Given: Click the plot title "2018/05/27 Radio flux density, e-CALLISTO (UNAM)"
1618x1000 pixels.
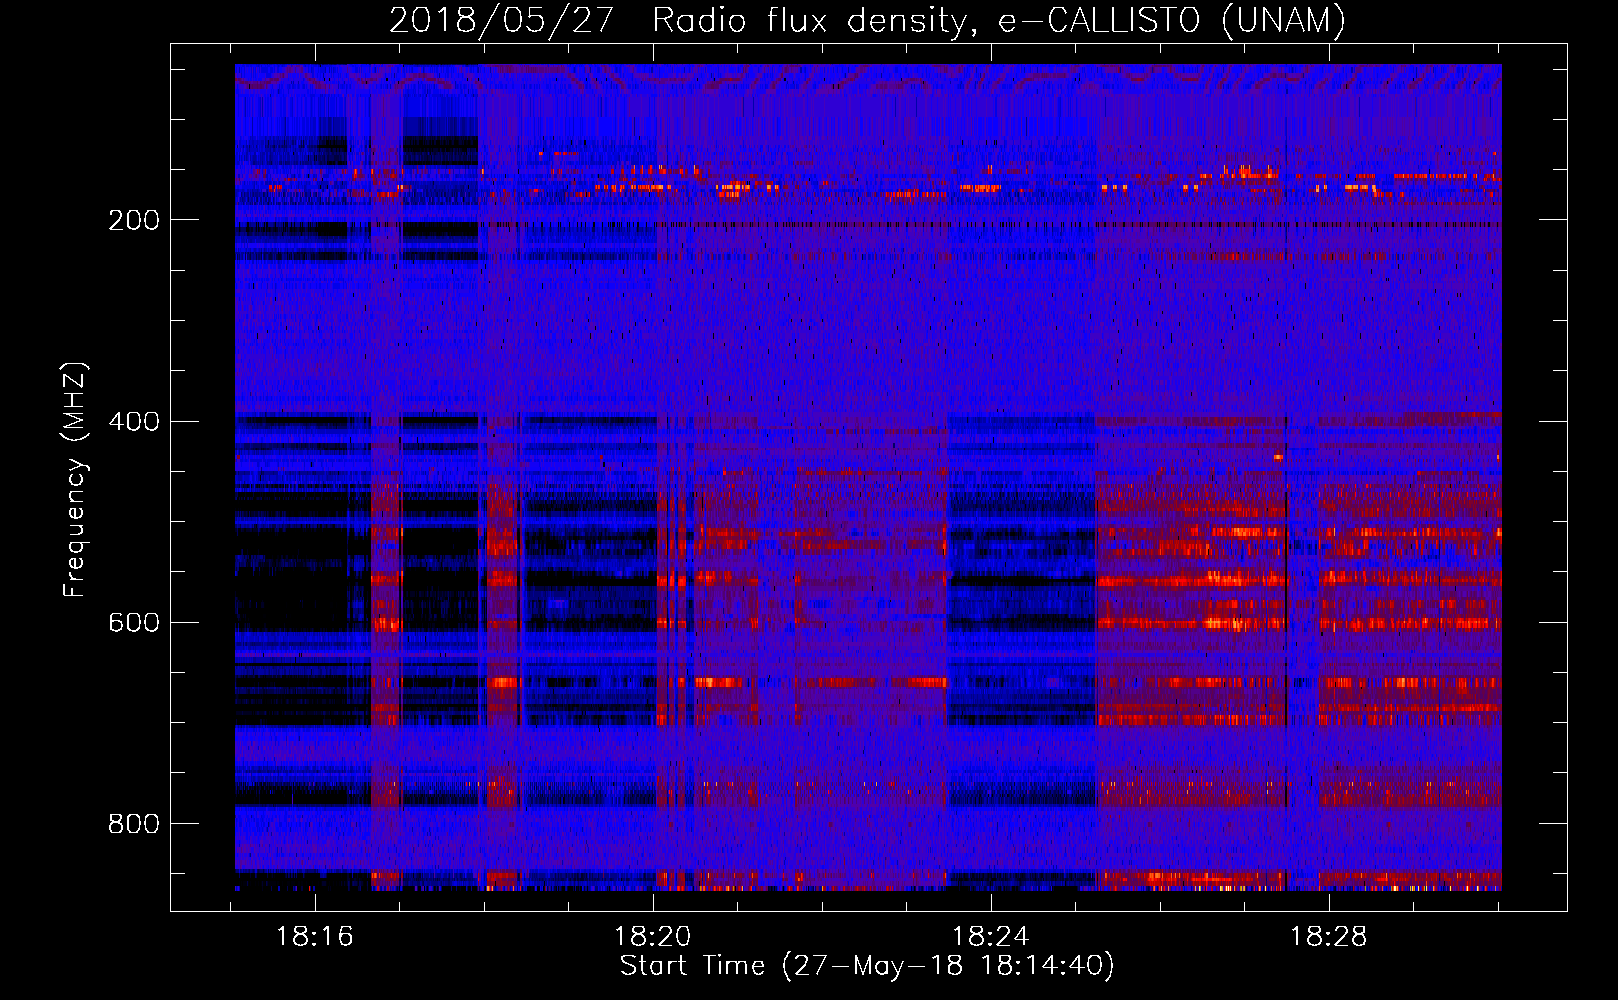Looking at the screenshot, I should coord(867,20).
